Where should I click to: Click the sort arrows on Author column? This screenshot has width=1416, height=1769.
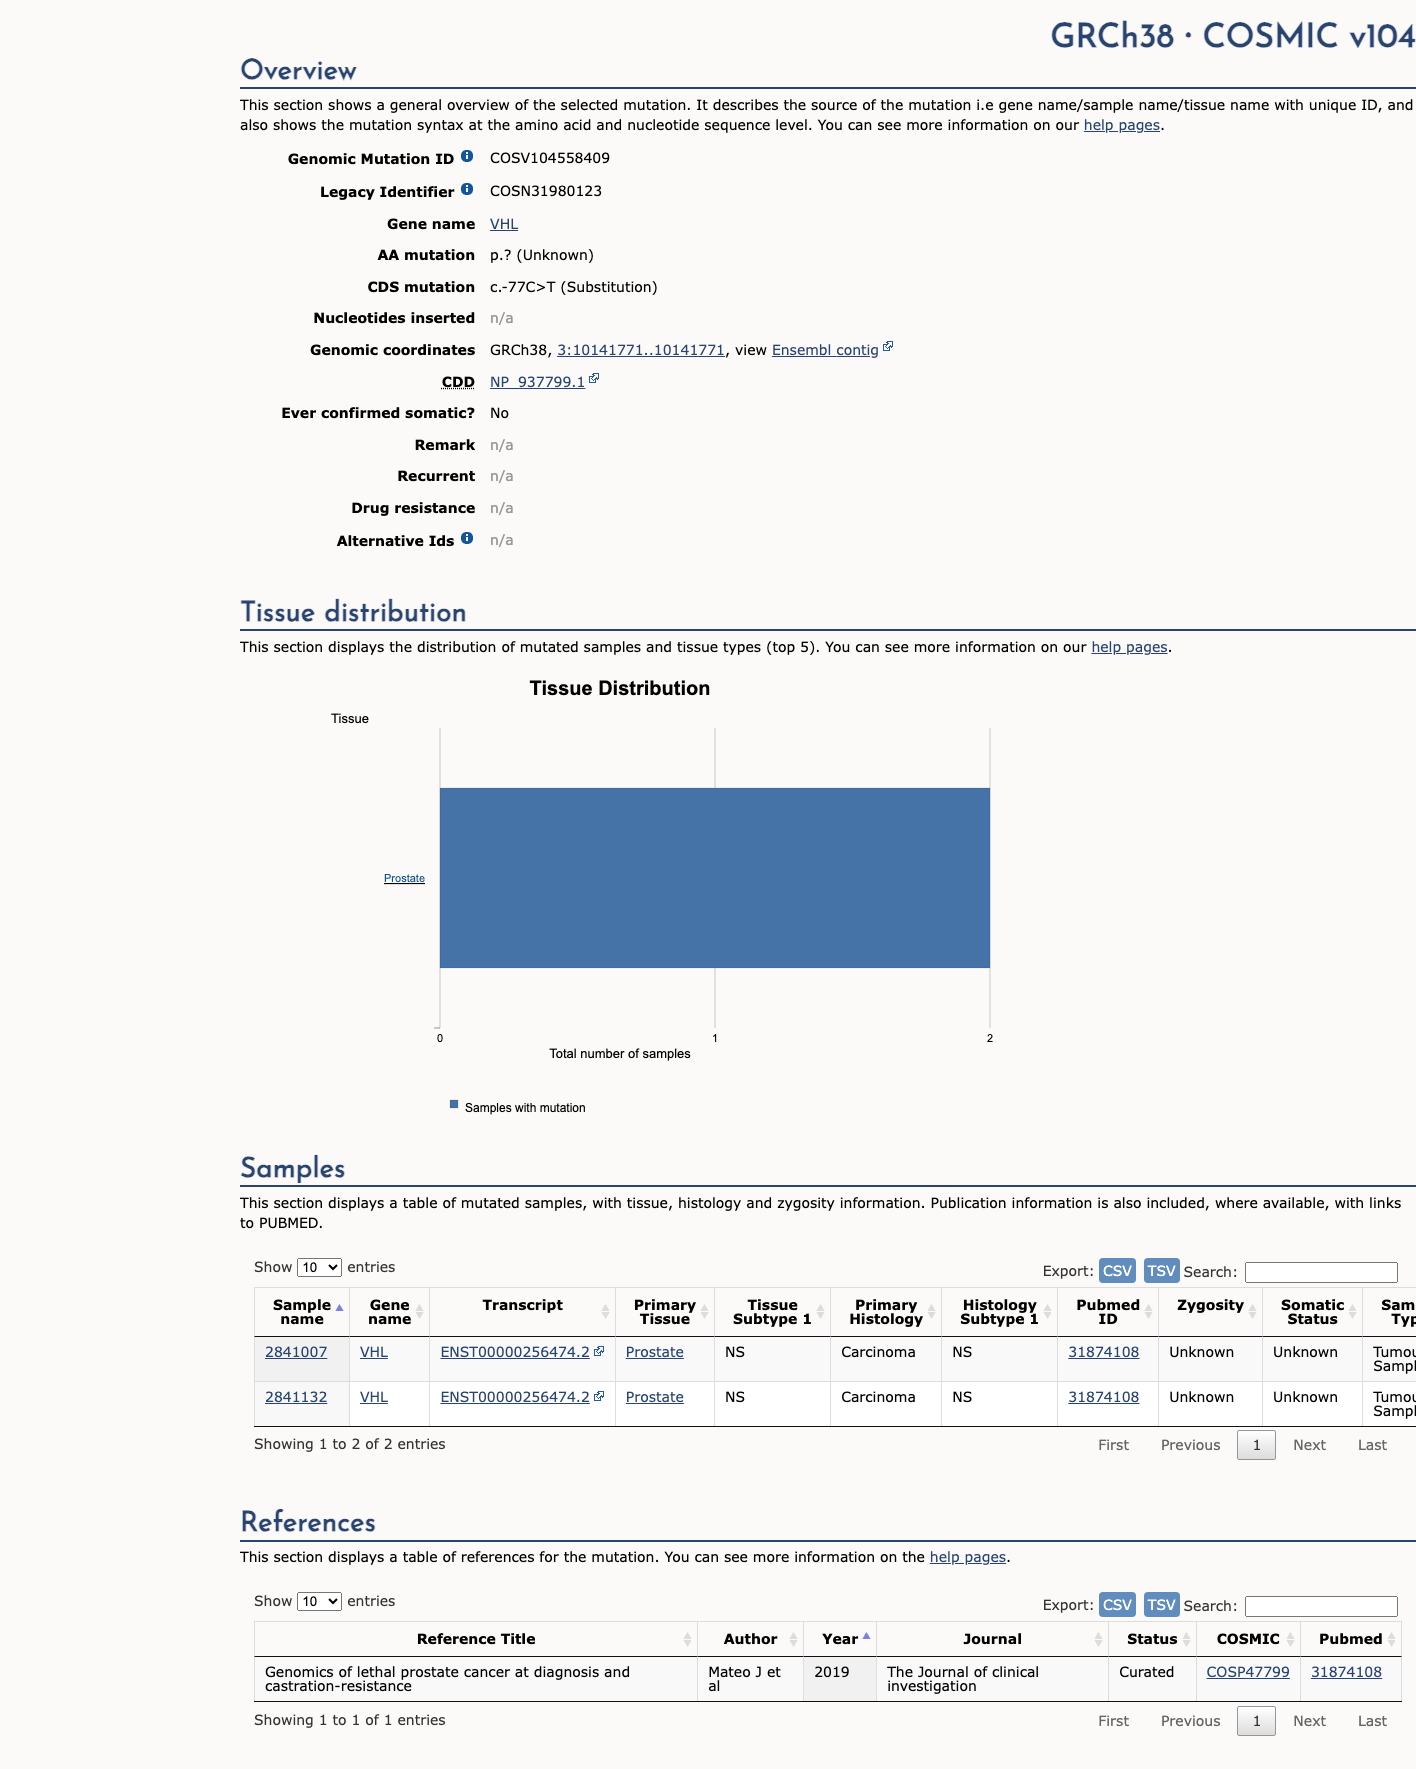click(793, 1639)
